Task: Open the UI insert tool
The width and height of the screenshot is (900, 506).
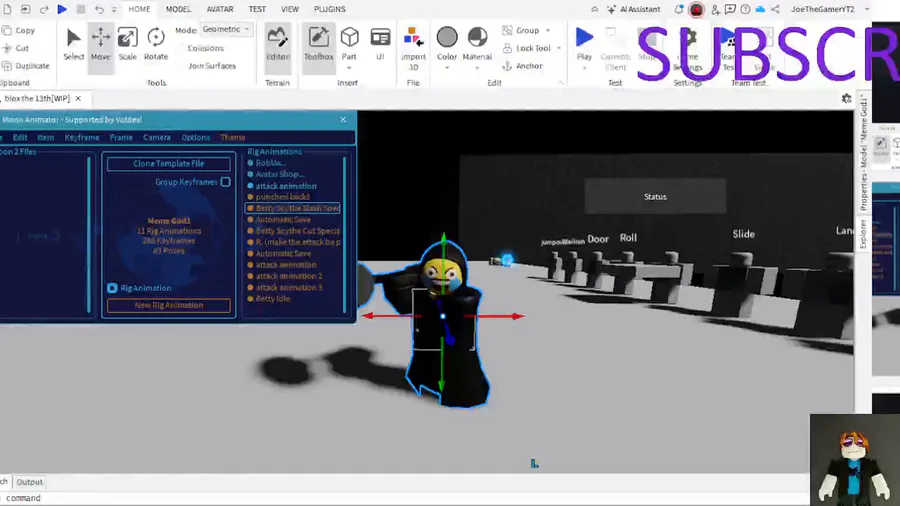Action: tap(380, 45)
